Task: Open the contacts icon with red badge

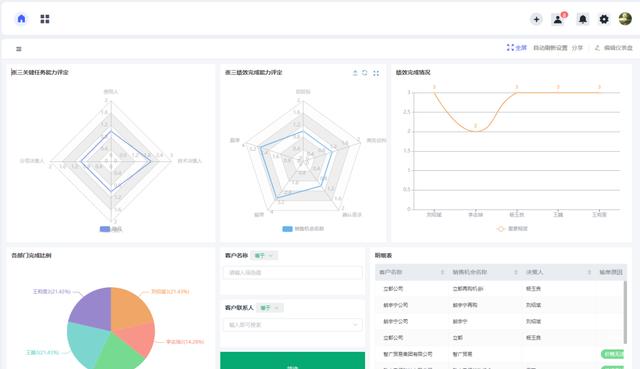Action: (558, 19)
